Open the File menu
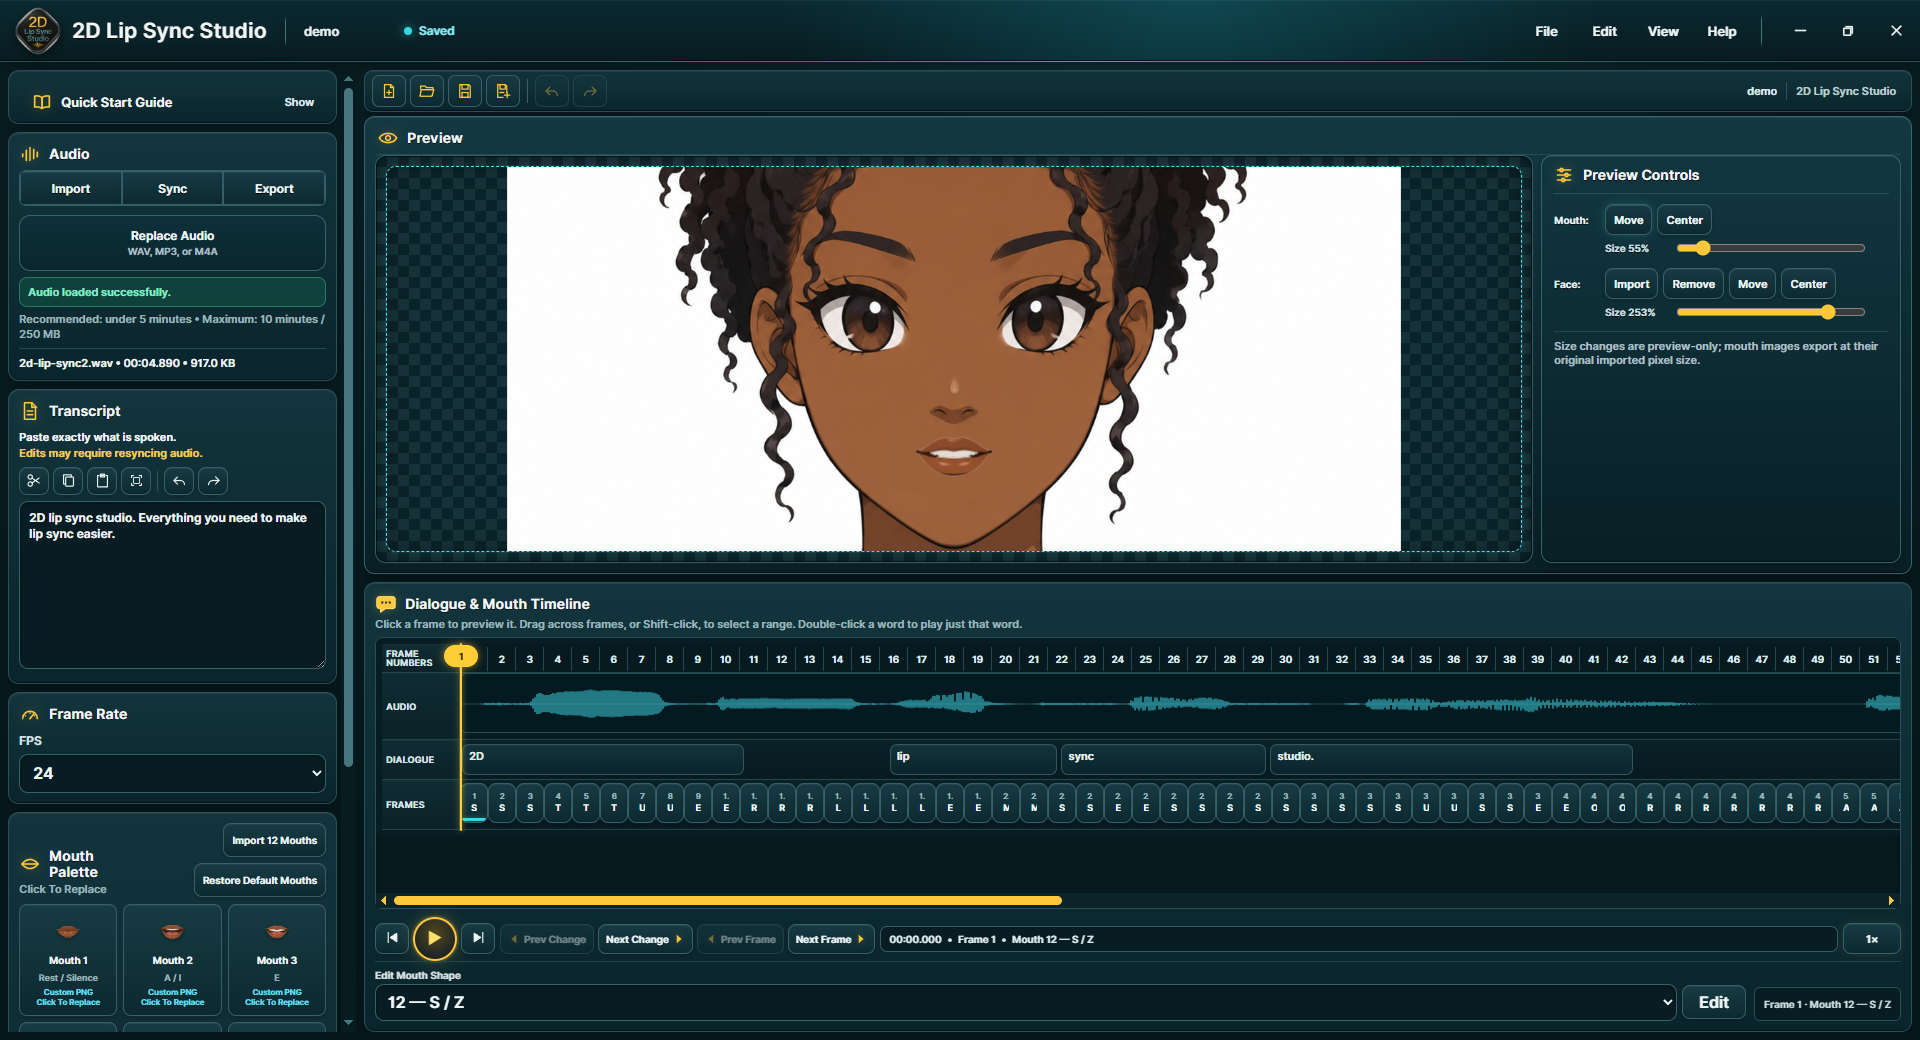Viewport: 1920px width, 1040px height. click(x=1546, y=31)
